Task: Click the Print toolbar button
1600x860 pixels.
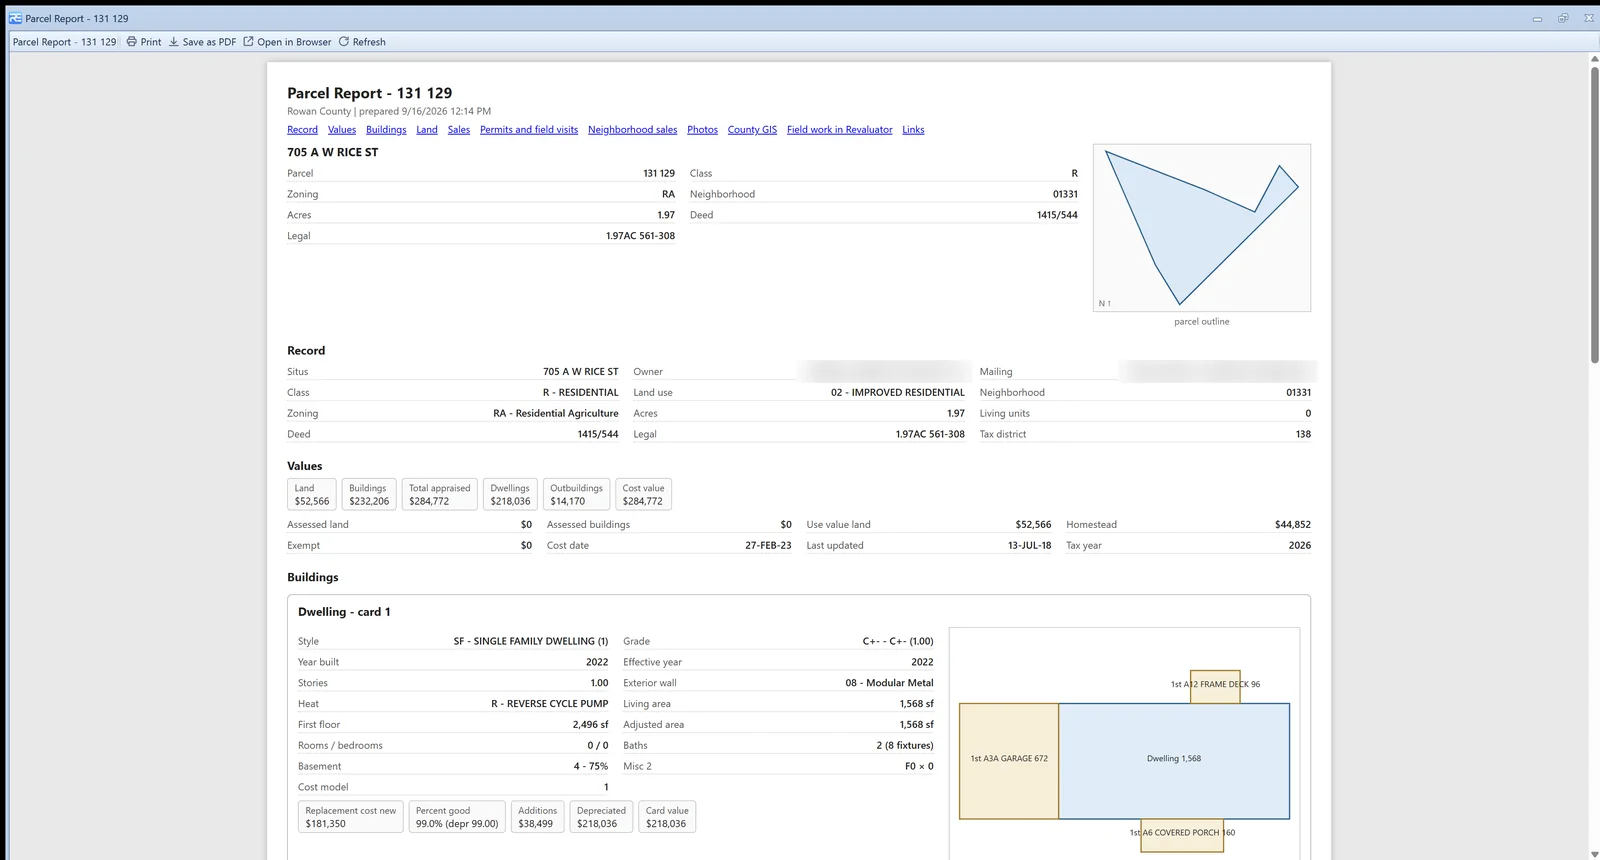Action: [144, 42]
